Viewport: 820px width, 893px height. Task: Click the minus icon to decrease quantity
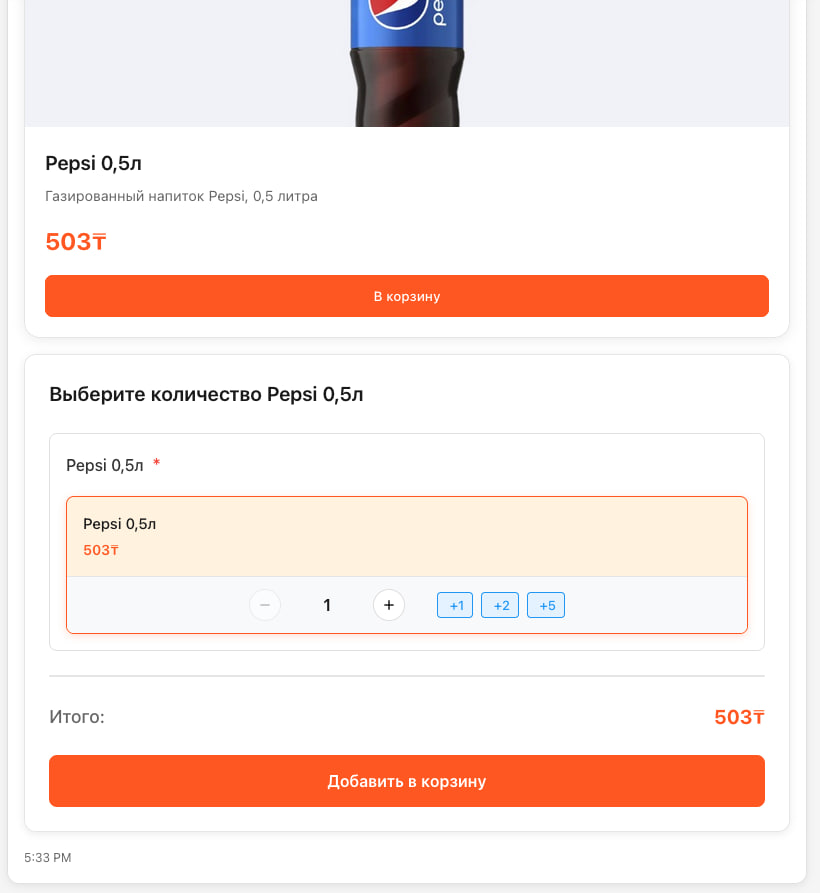[x=265, y=605]
